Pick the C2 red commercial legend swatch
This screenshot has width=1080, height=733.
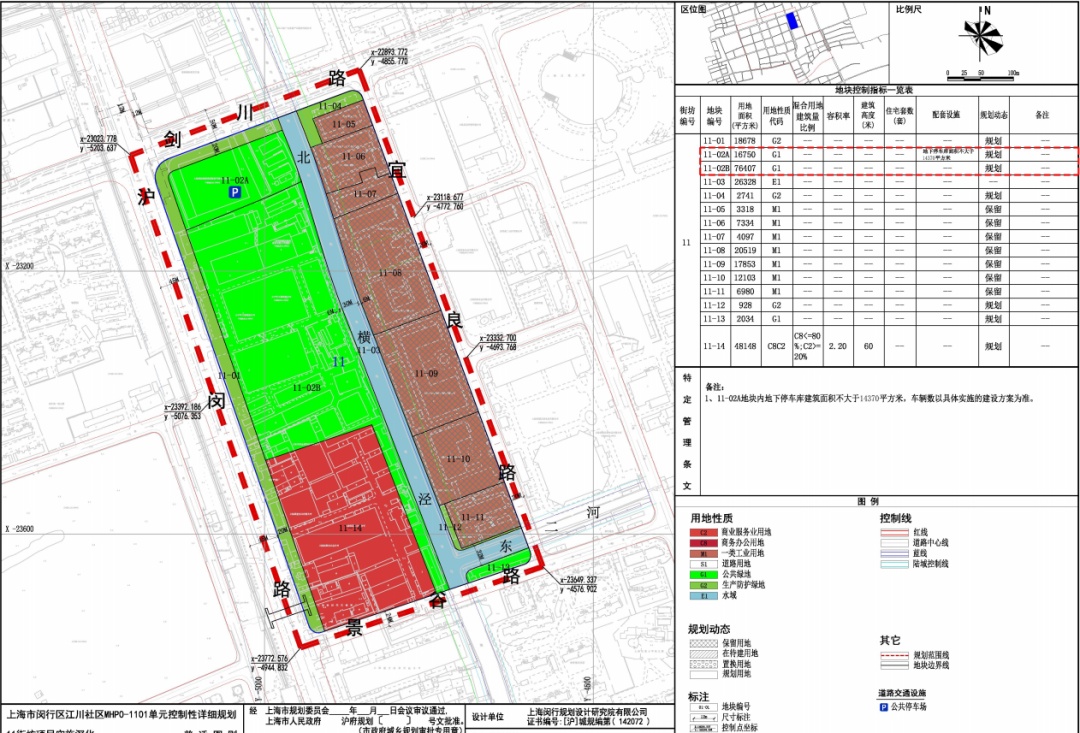(704, 532)
